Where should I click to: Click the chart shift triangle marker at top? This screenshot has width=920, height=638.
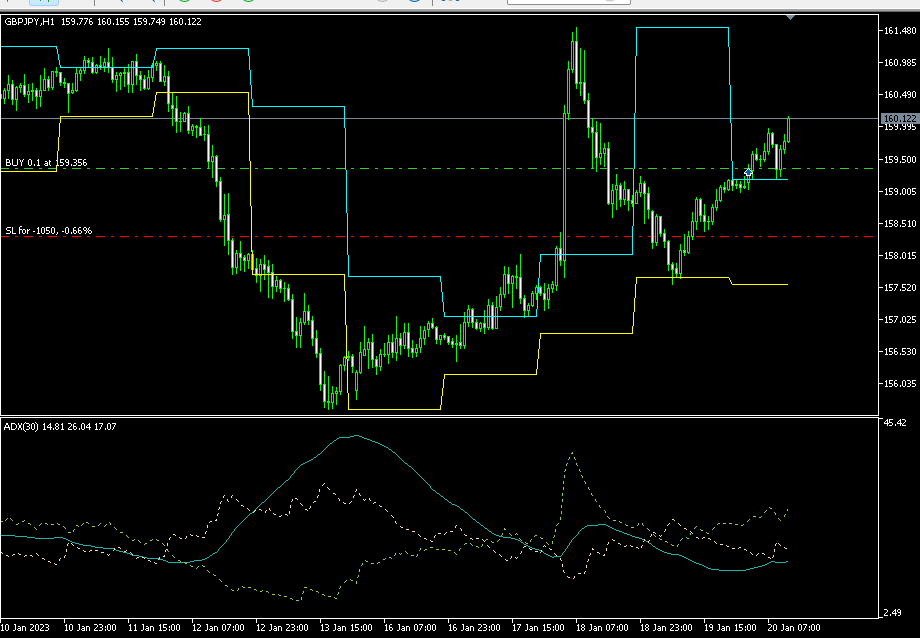[x=791, y=17]
